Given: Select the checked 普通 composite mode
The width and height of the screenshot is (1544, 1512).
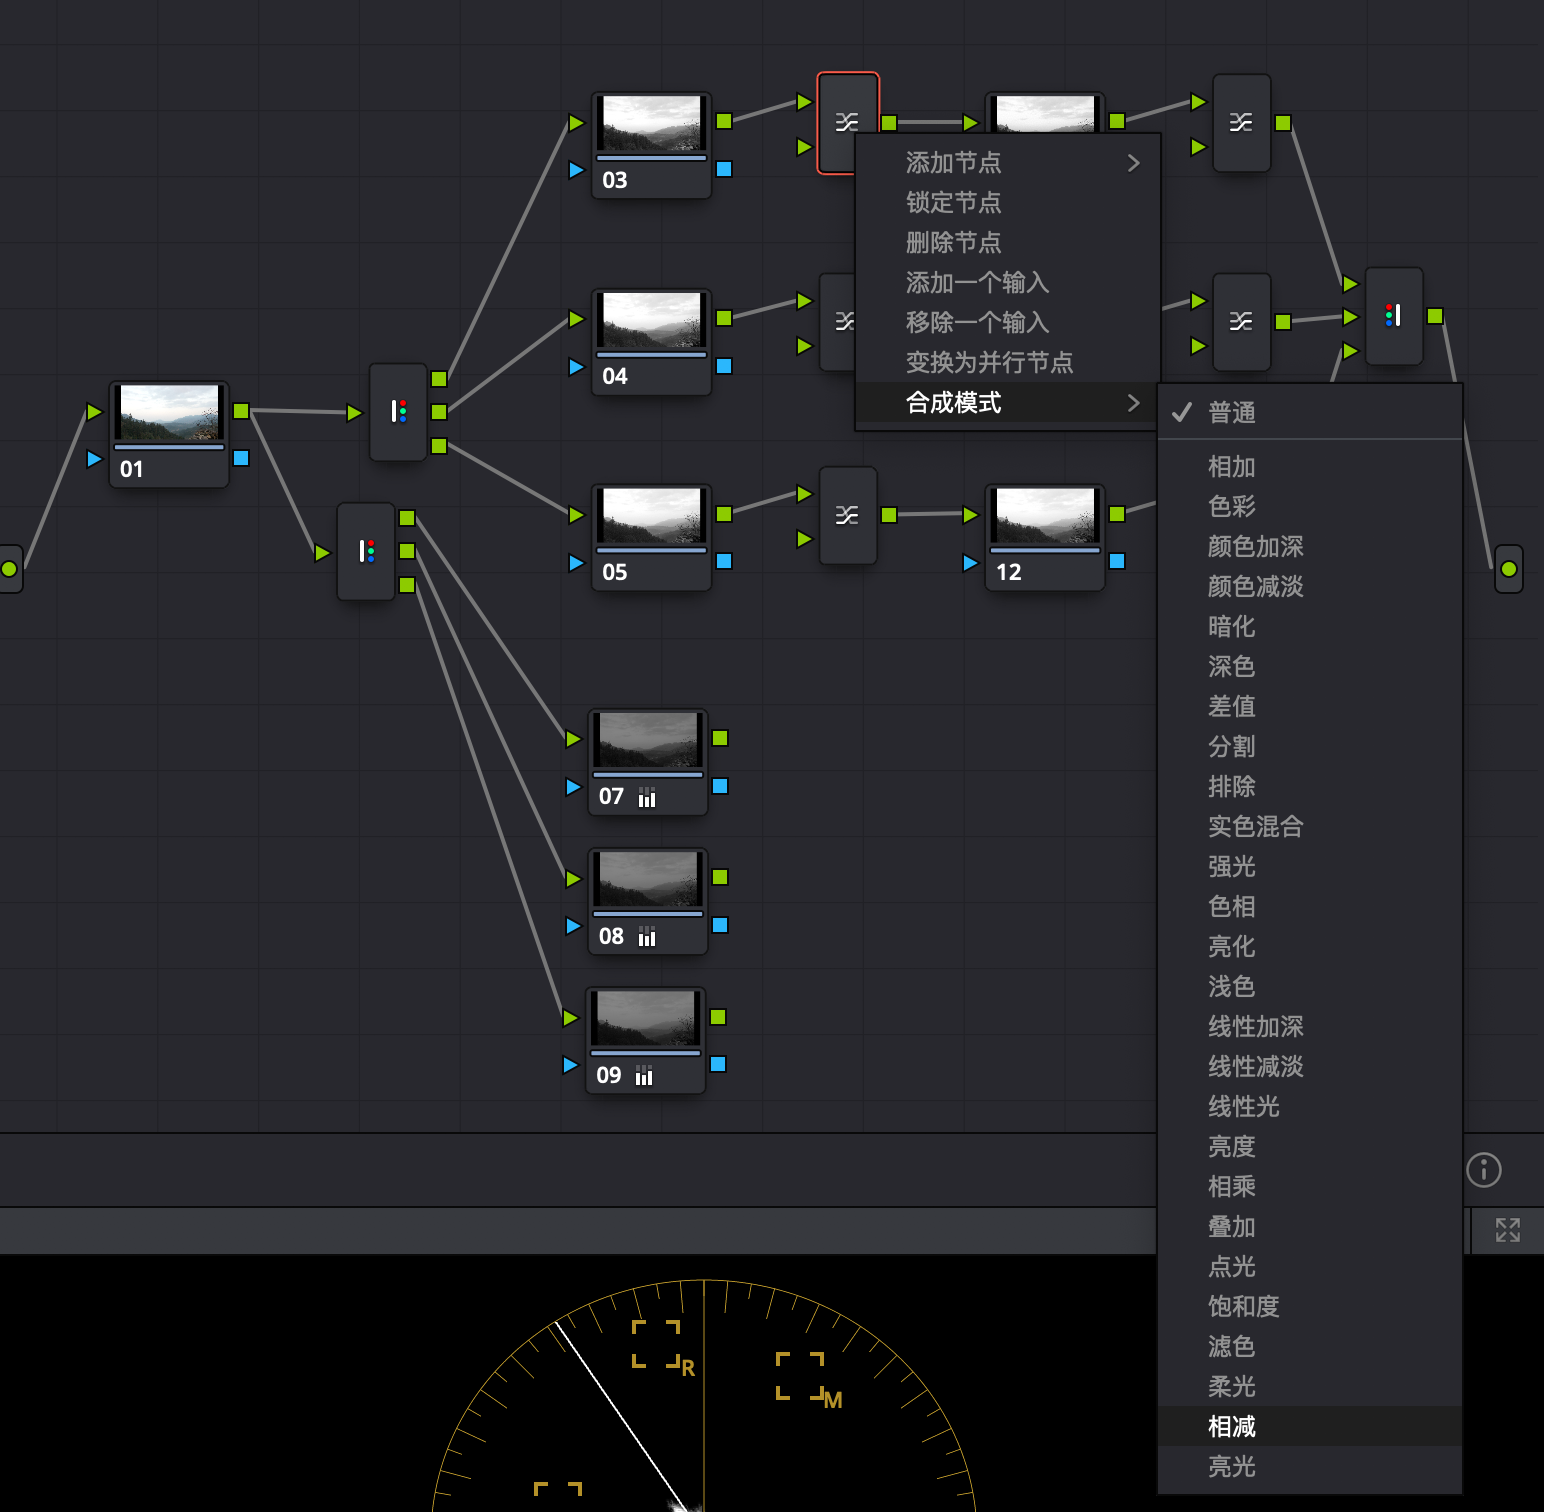Looking at the screenshot, I should point(1231,412).
